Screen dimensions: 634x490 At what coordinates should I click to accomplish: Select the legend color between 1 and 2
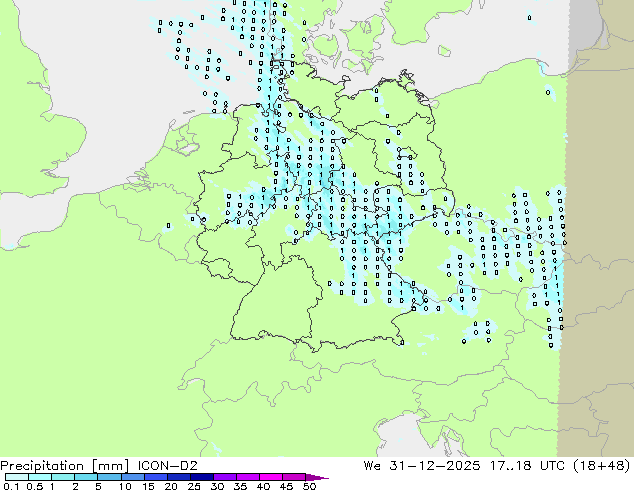click(63, 477)
